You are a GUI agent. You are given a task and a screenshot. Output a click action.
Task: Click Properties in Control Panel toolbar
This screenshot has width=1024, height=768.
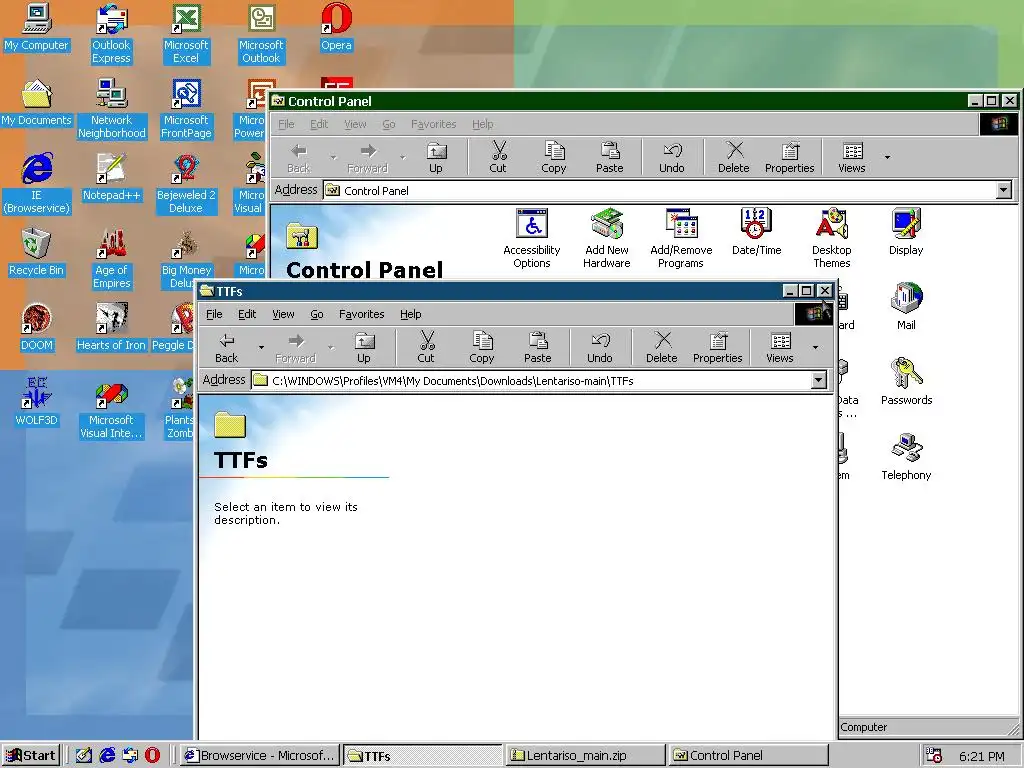pos(790,157)
